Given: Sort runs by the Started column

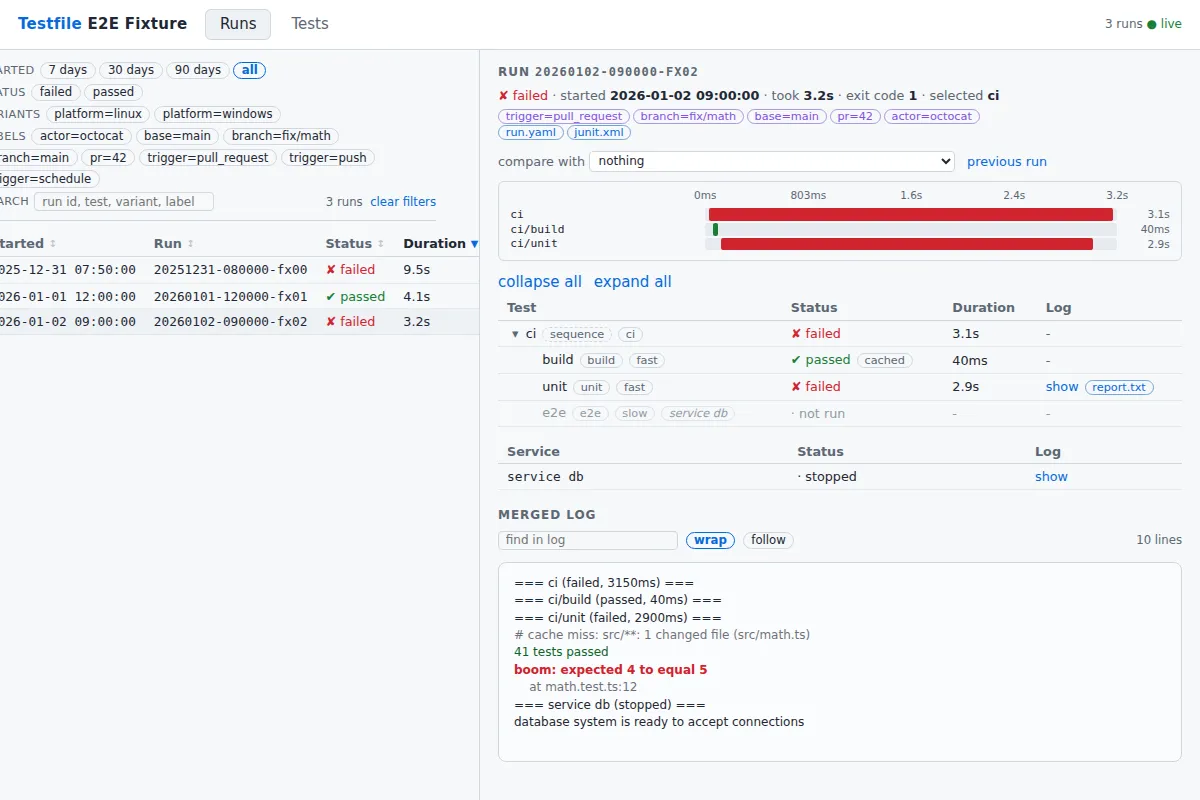Looking at the screenshot, I should click(26, 244).
